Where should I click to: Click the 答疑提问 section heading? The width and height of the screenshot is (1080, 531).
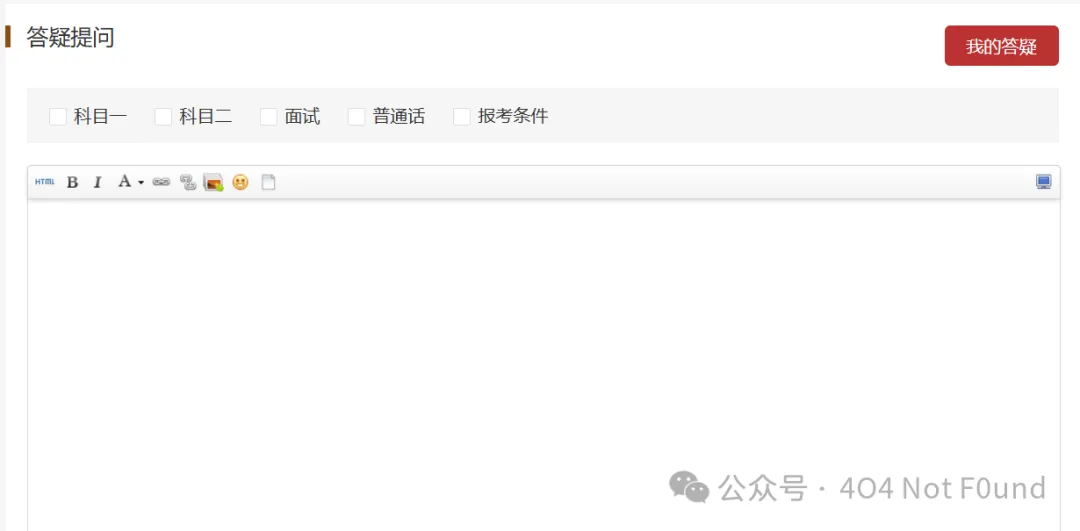(x=70, y=38)
